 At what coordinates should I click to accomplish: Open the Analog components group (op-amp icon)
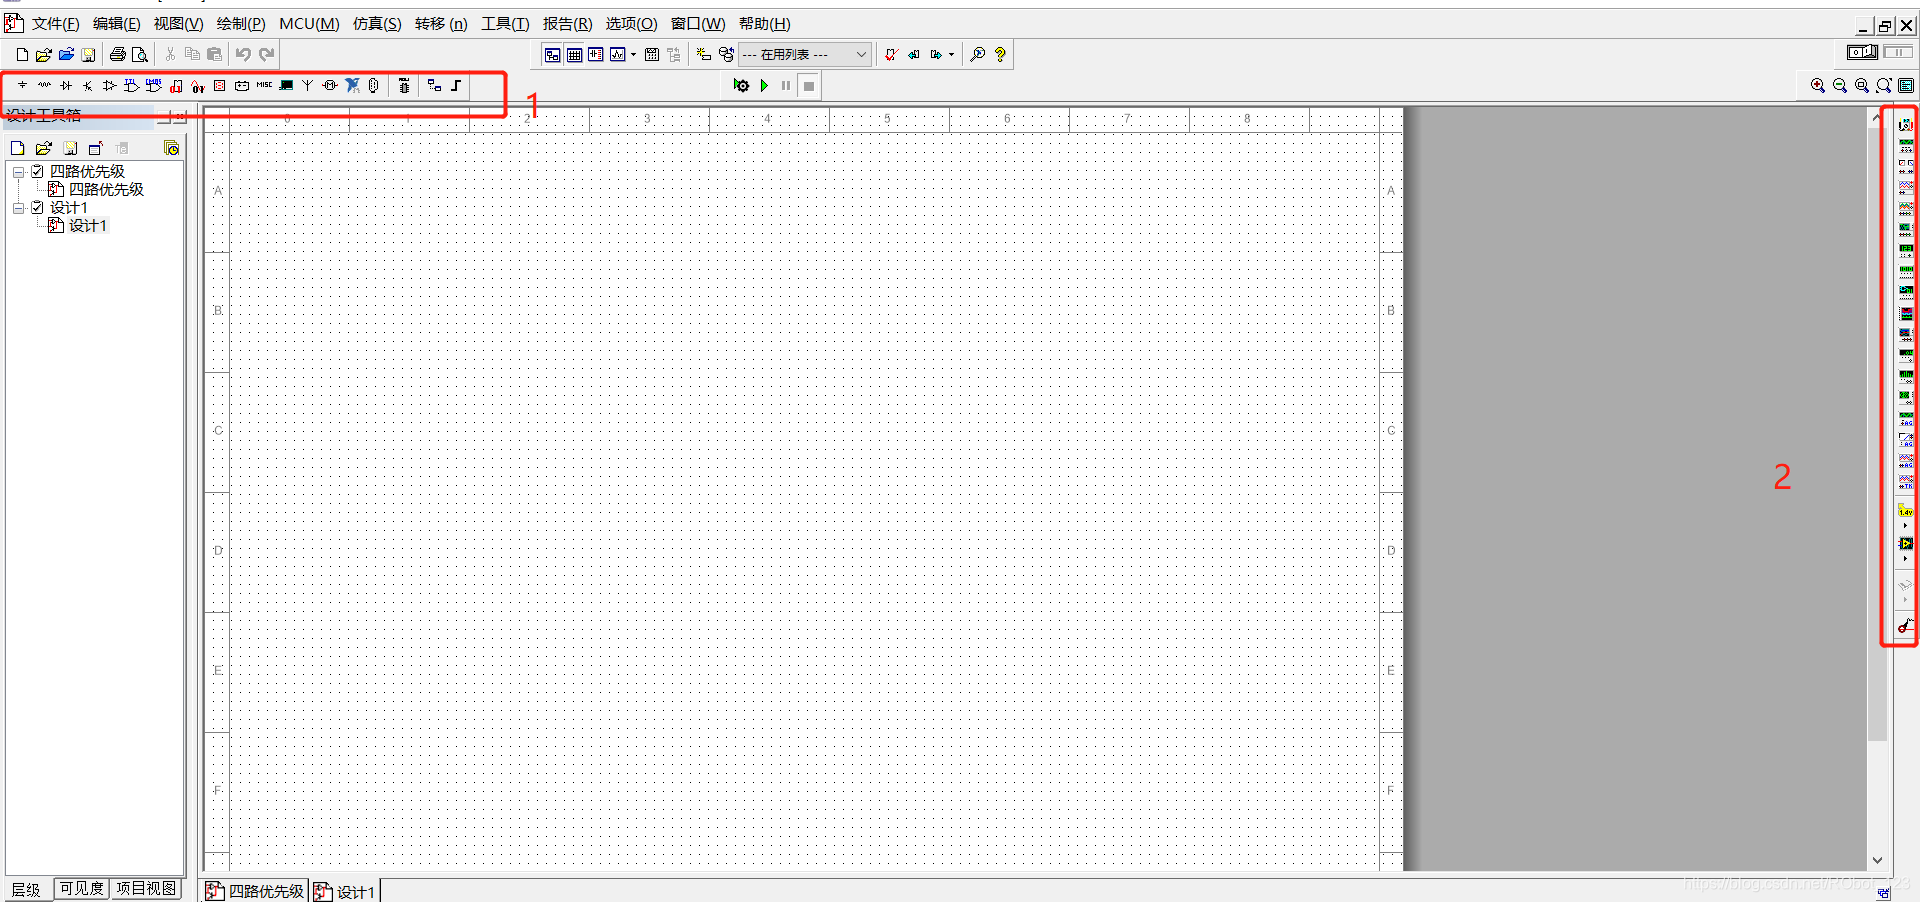click(110, 86)
